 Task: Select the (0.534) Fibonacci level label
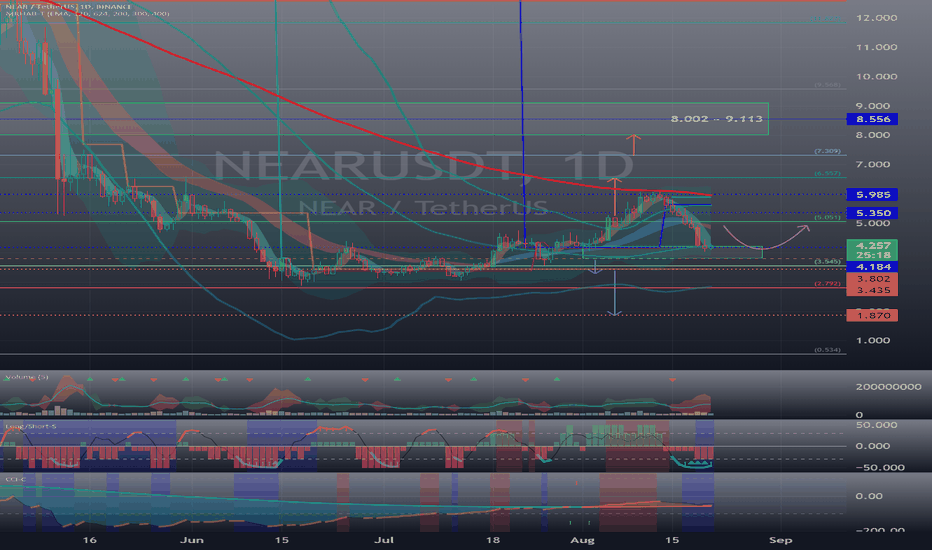tap(827, 350)
